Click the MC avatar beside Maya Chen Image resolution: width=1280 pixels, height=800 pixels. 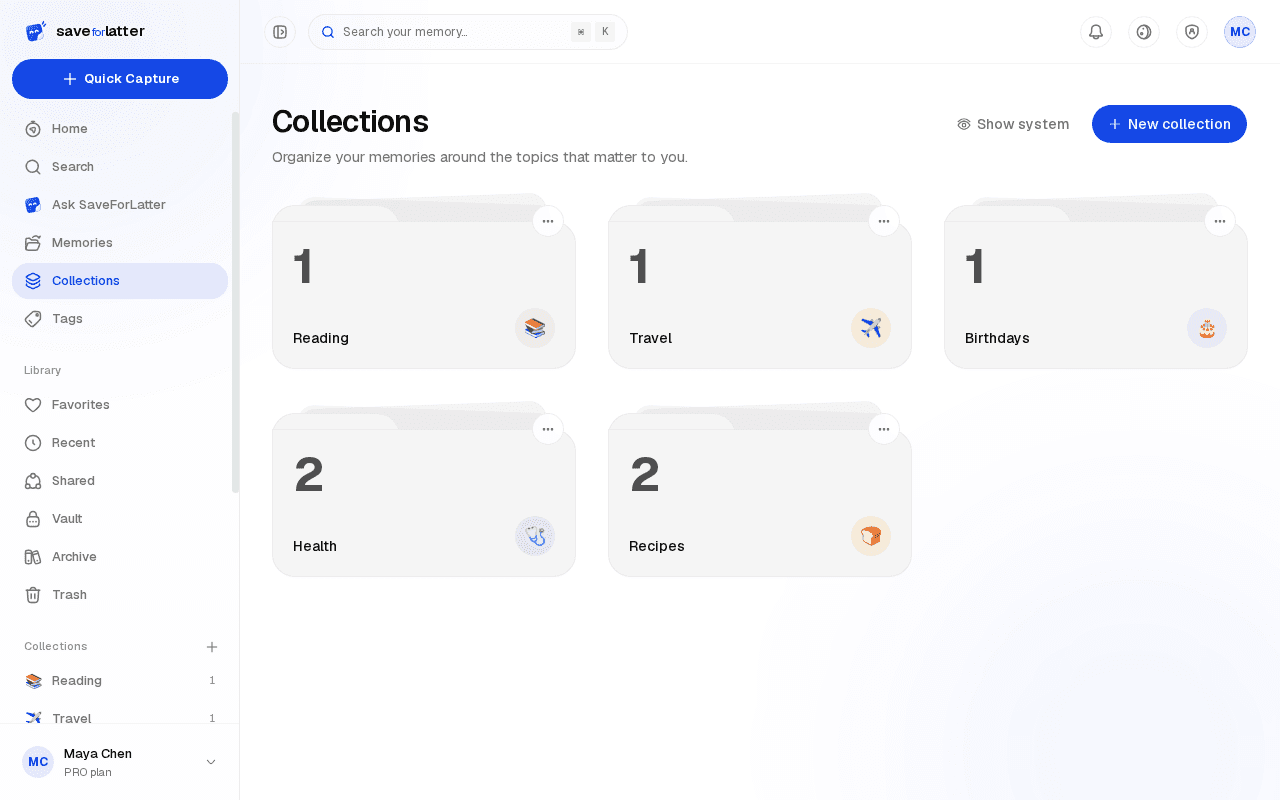point(38,762)
